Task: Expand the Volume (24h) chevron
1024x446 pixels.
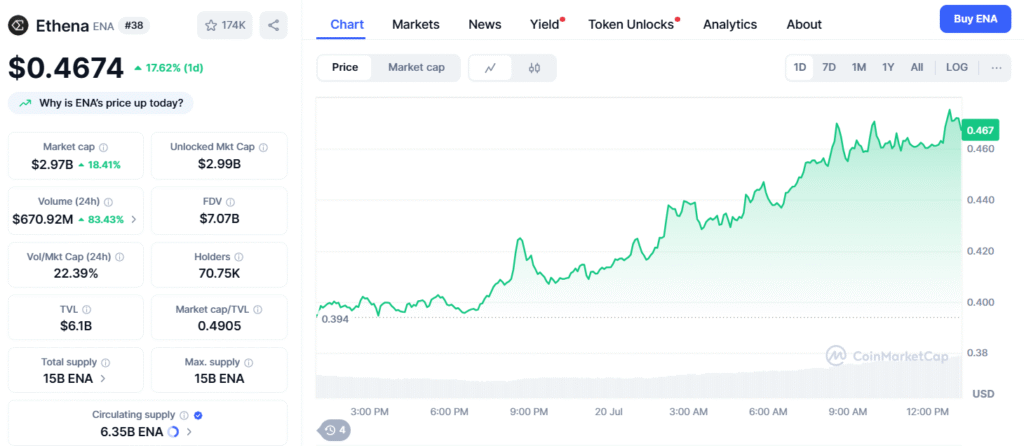Action: pos(134,220)
